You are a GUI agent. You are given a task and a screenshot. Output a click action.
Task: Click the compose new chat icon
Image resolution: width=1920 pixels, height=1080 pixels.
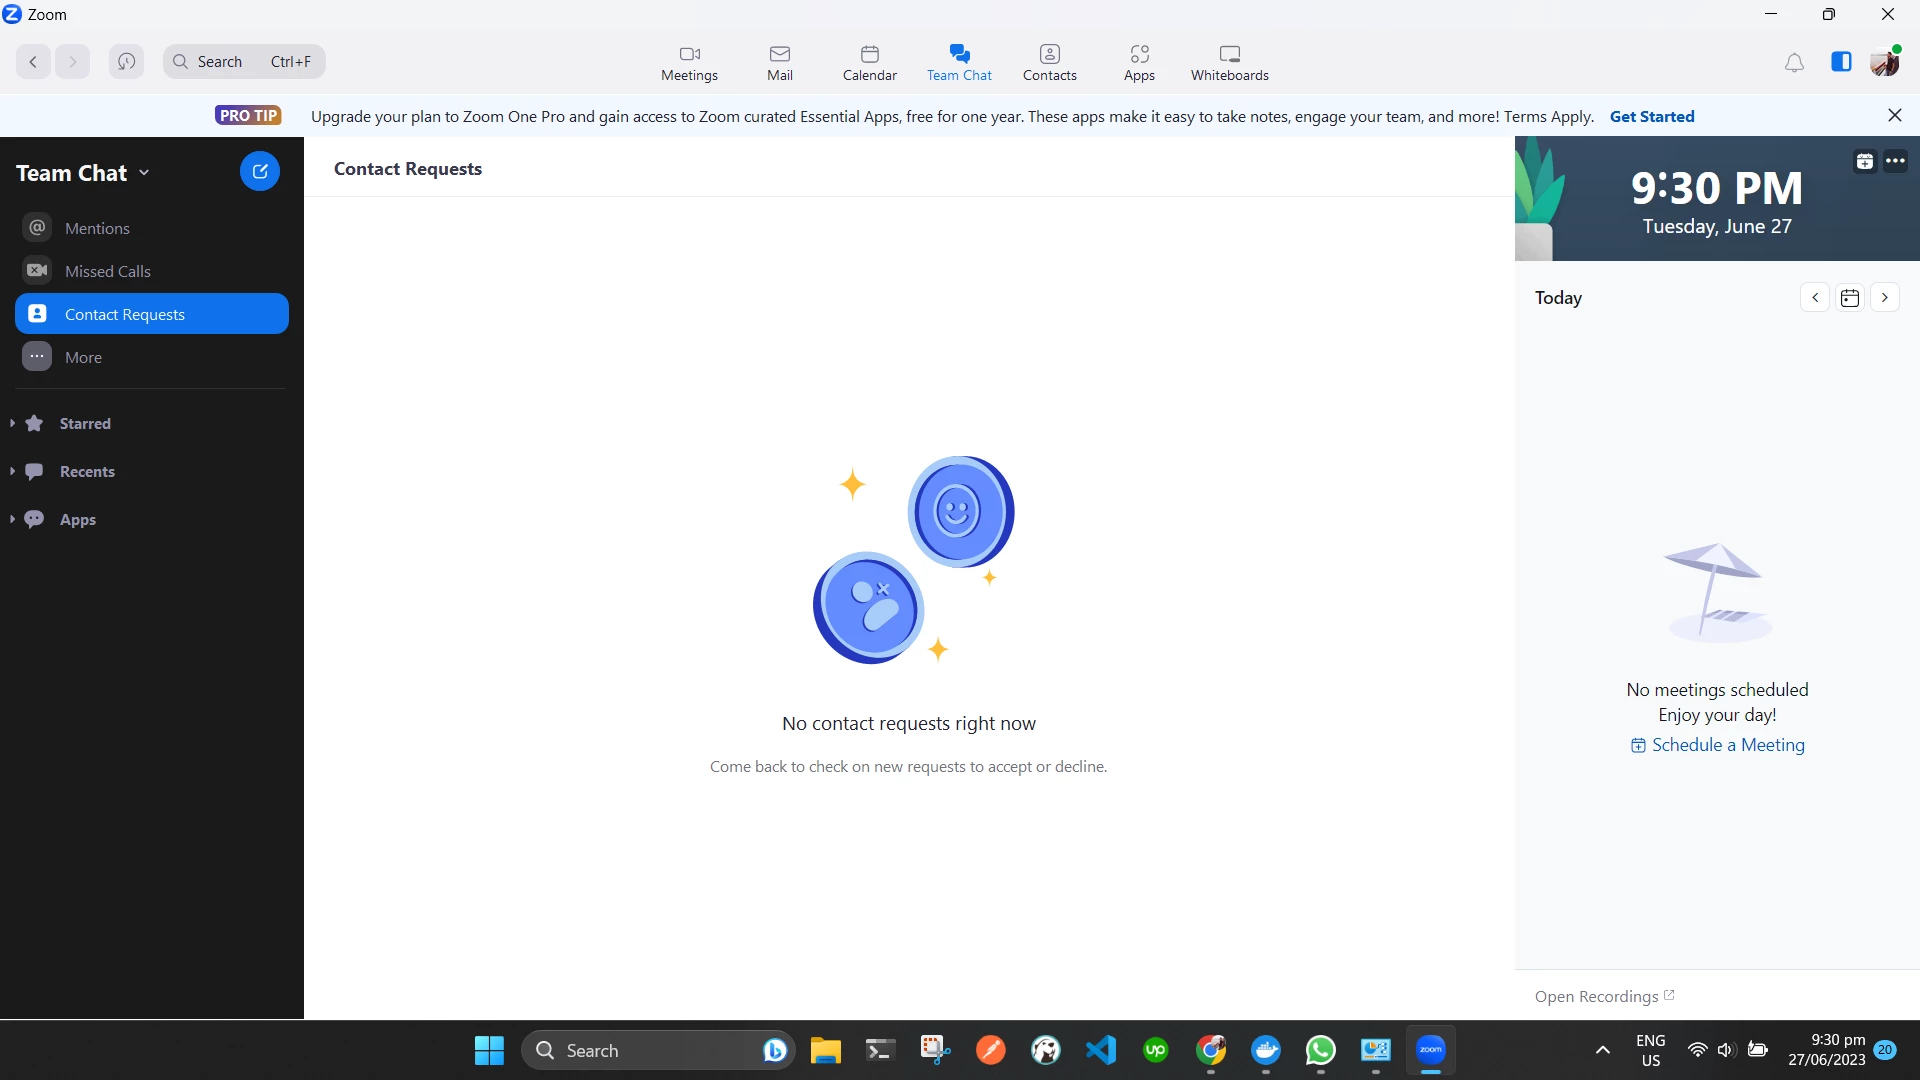click(259, 171)
